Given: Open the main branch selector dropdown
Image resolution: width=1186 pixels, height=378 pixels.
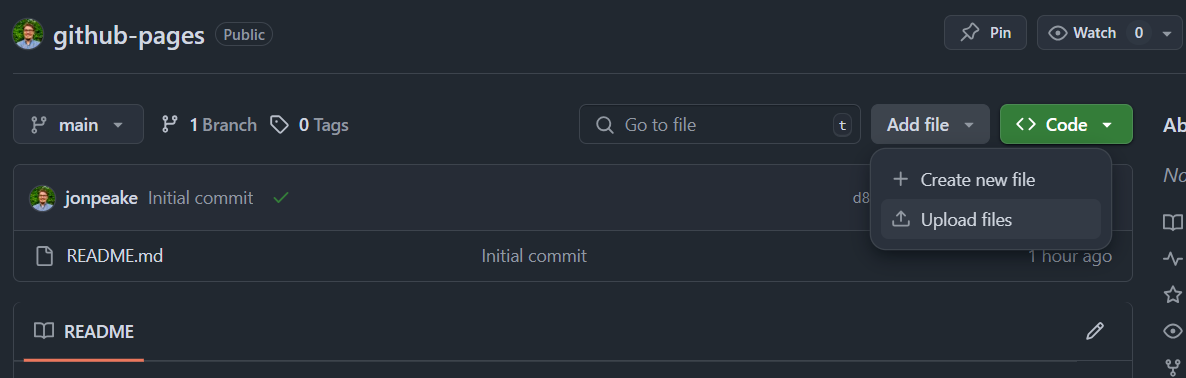Looking at the screenshot, I should [78, 124].
